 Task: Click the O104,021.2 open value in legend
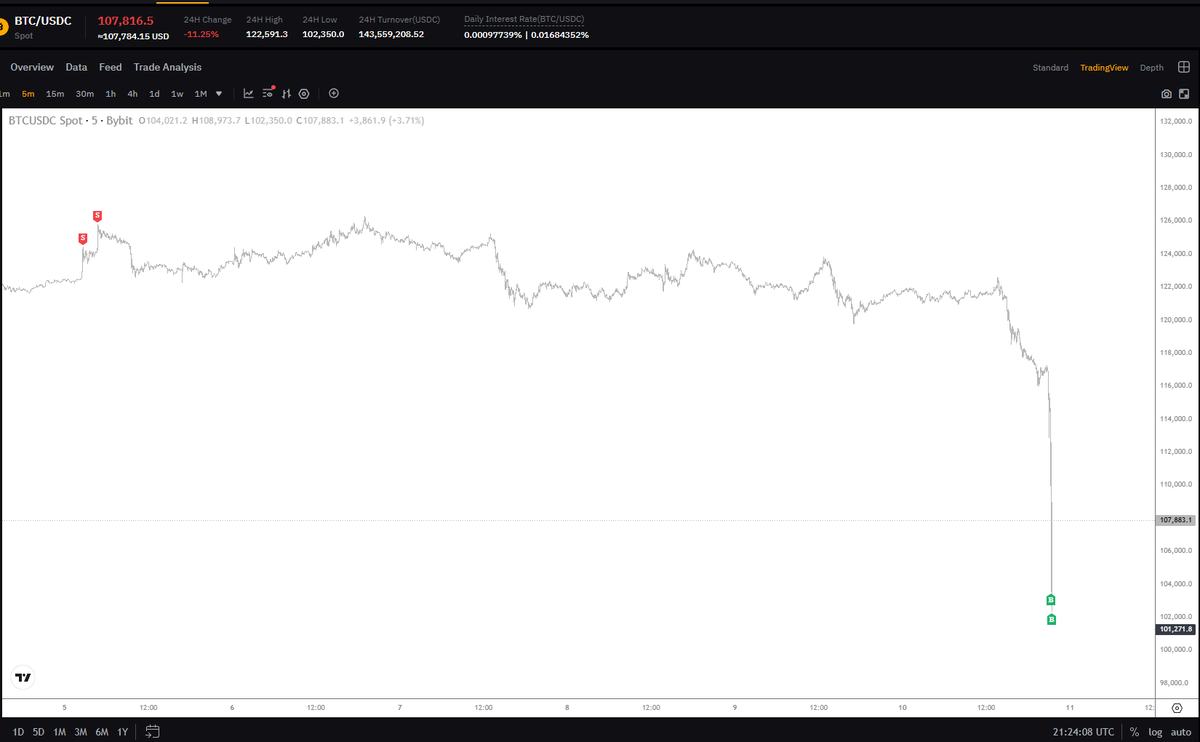click(x=163, y=120)
